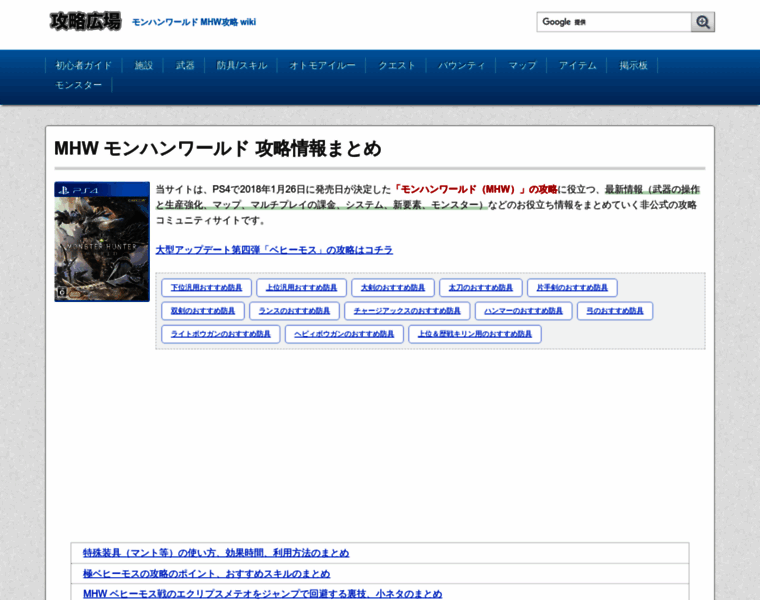
Task: Go to バウンティ navigation item
Action: [x=462, y=65]
